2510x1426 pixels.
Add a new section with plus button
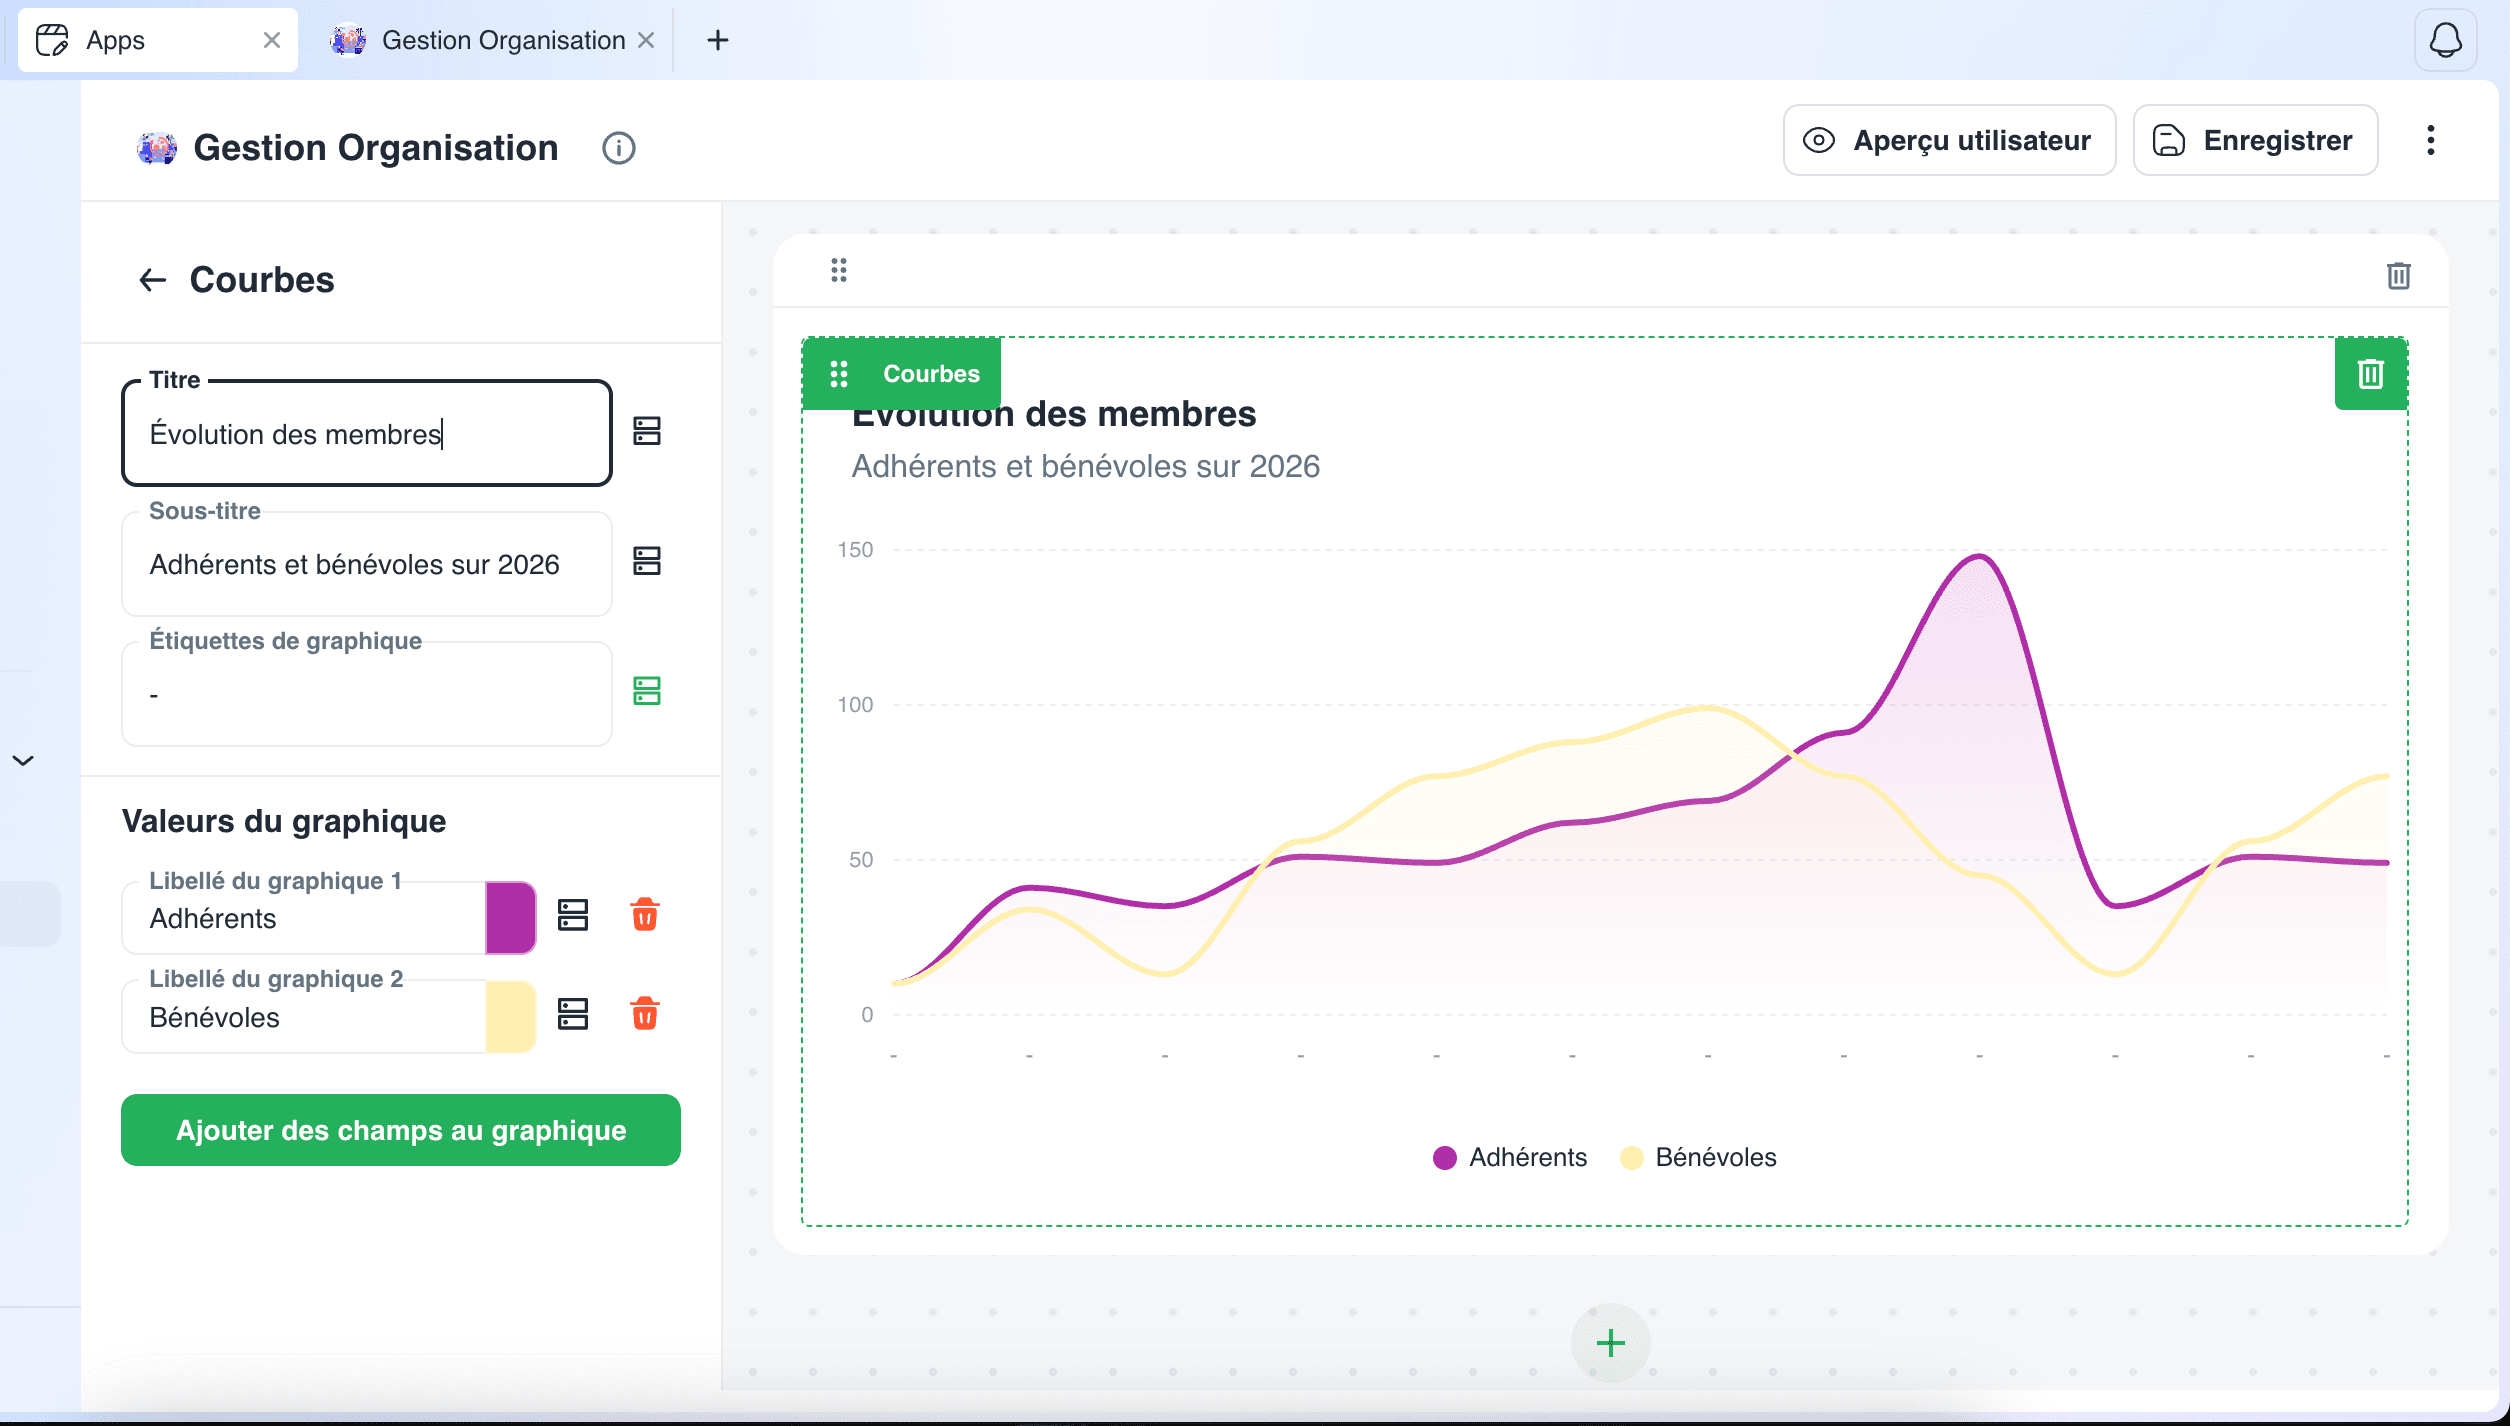(1610, 1343)
